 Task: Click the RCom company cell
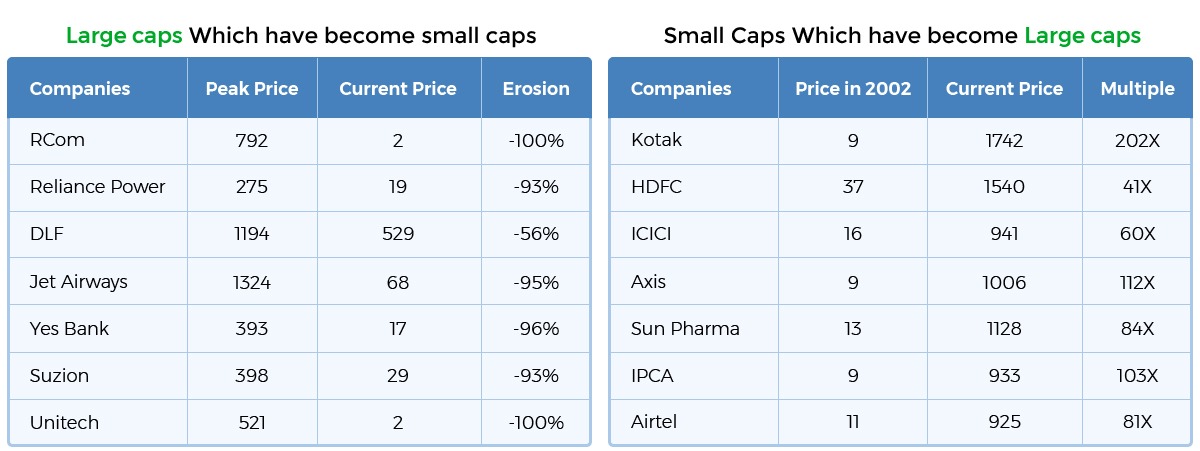click(57, 141)
